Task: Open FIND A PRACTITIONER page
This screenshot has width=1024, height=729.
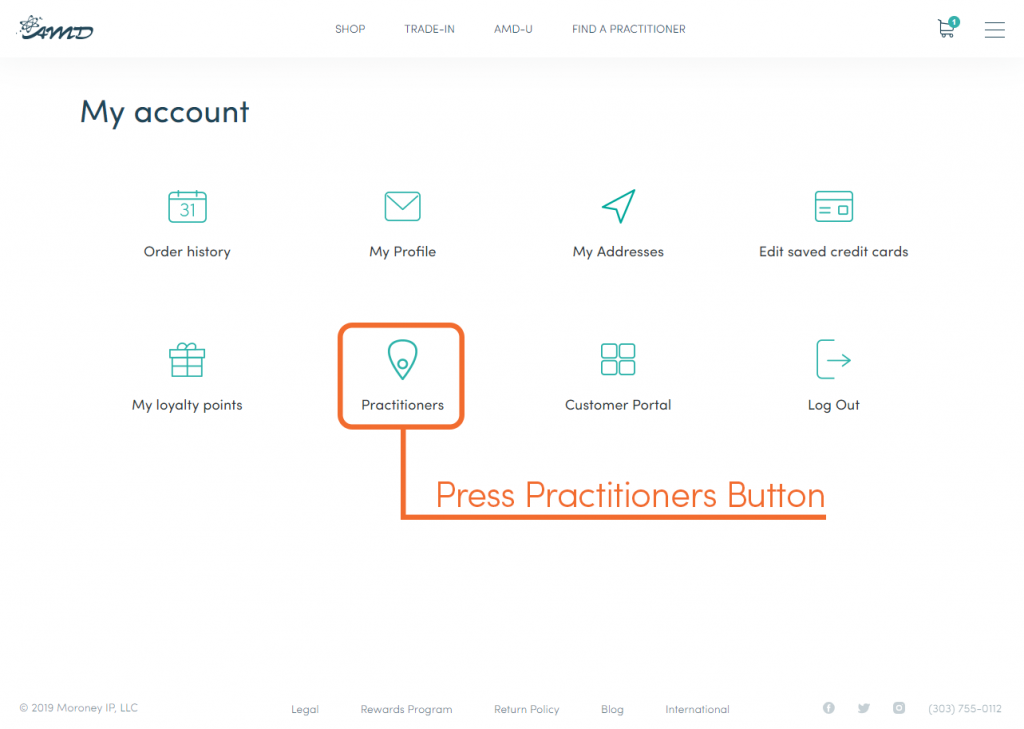Action: (x=629, y=29)
